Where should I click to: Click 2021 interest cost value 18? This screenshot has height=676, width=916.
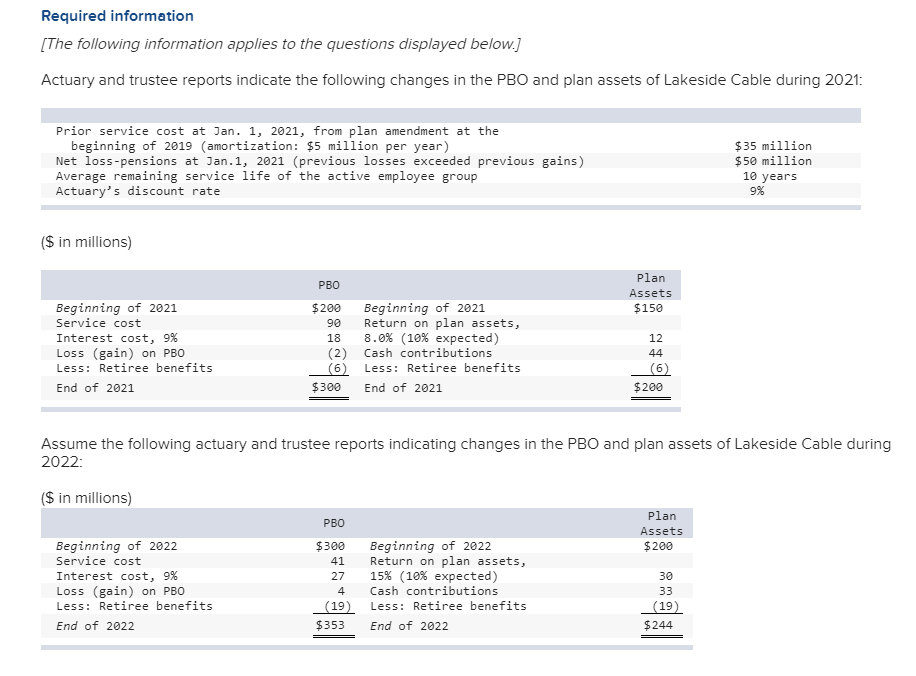tap(334, 338)
